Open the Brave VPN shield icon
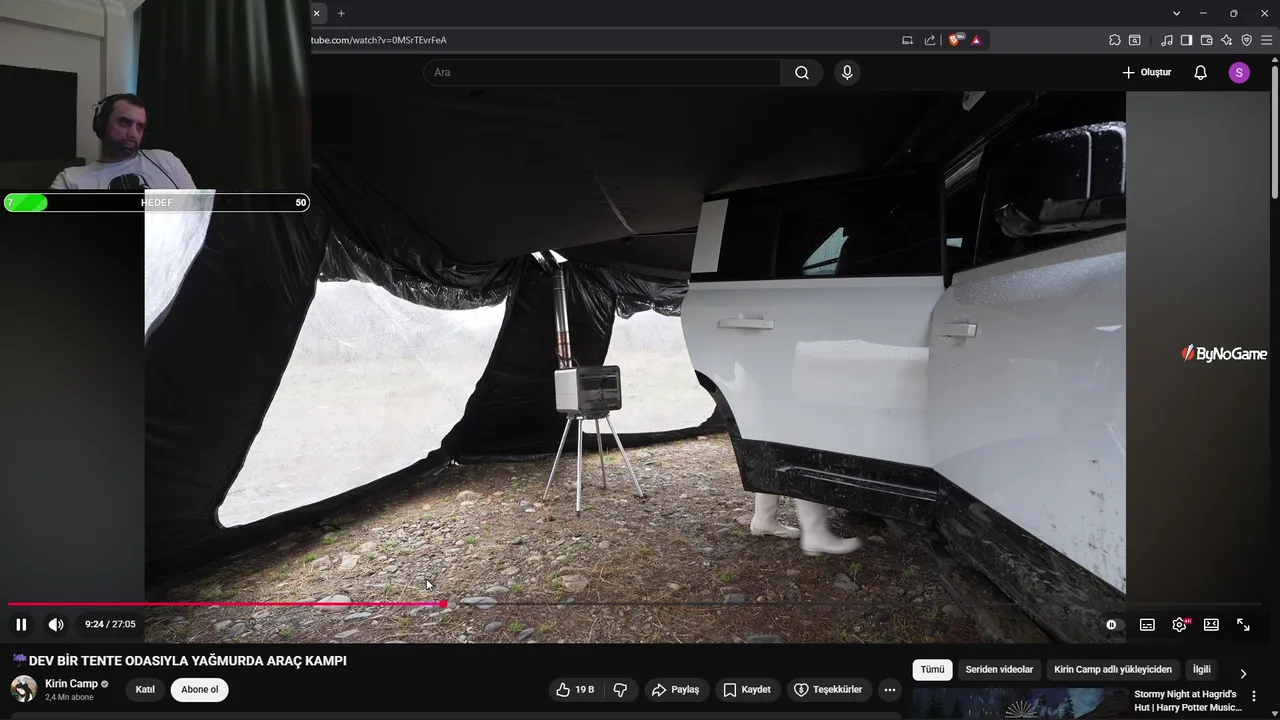Screen dimensions: 1280x720 (1246, 40)
